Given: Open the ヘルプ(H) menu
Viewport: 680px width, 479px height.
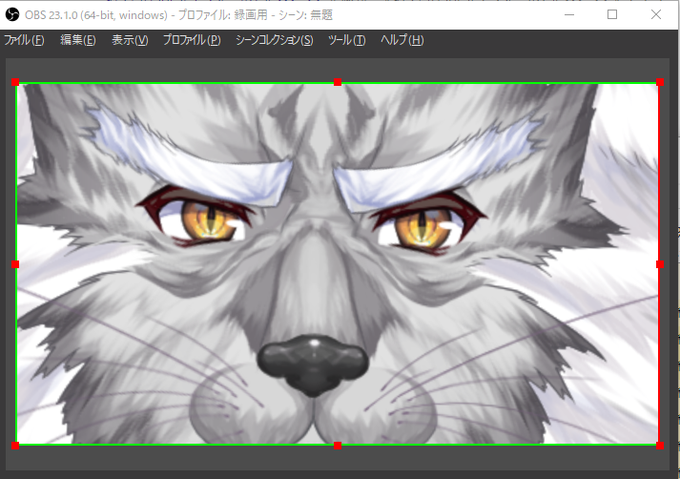Looking at the screenshot, I should (x=402, y=40).
